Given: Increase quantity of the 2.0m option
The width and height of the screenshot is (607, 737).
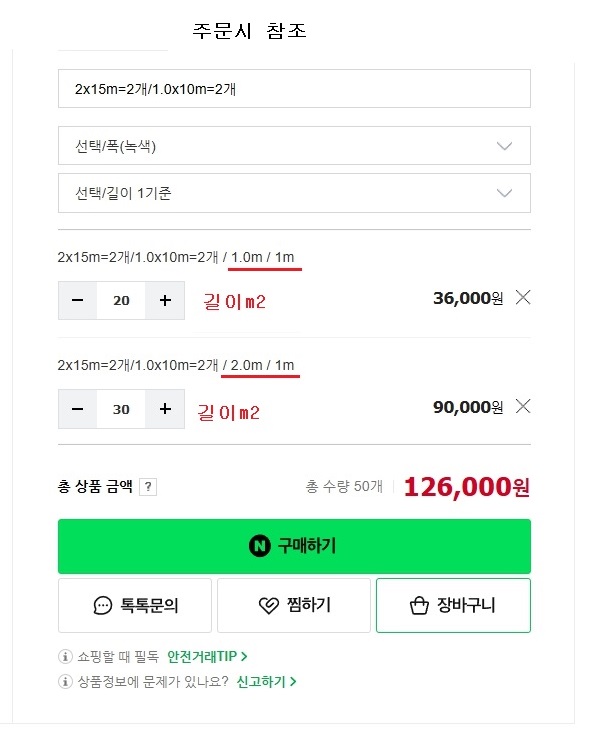Looking at the screenshot, I should (x=165, y=409).
